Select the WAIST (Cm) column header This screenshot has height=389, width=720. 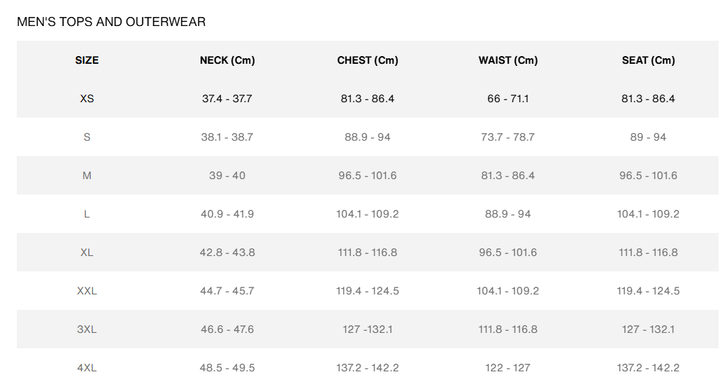(x=508, y=60)
